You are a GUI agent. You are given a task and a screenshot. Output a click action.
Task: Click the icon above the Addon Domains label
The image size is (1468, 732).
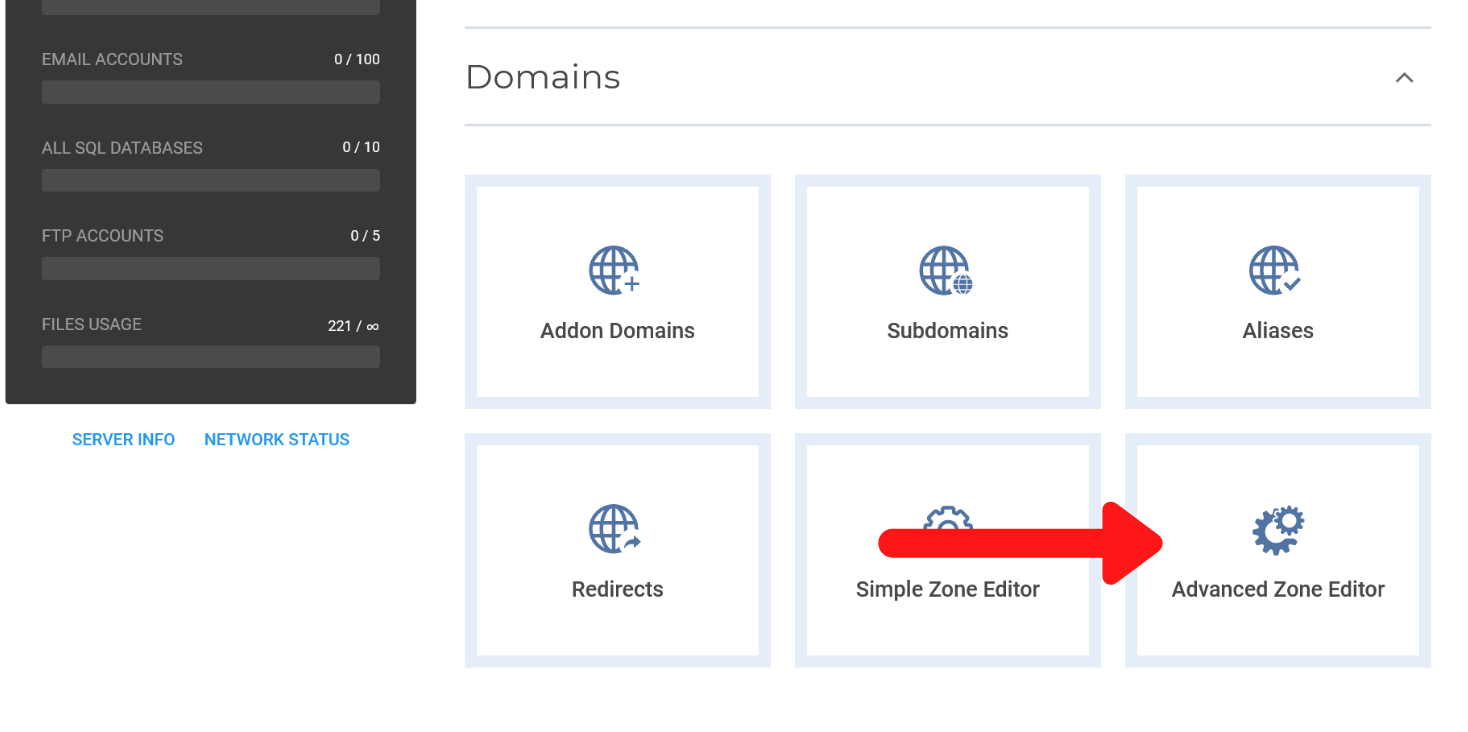[x=615, y=269]
